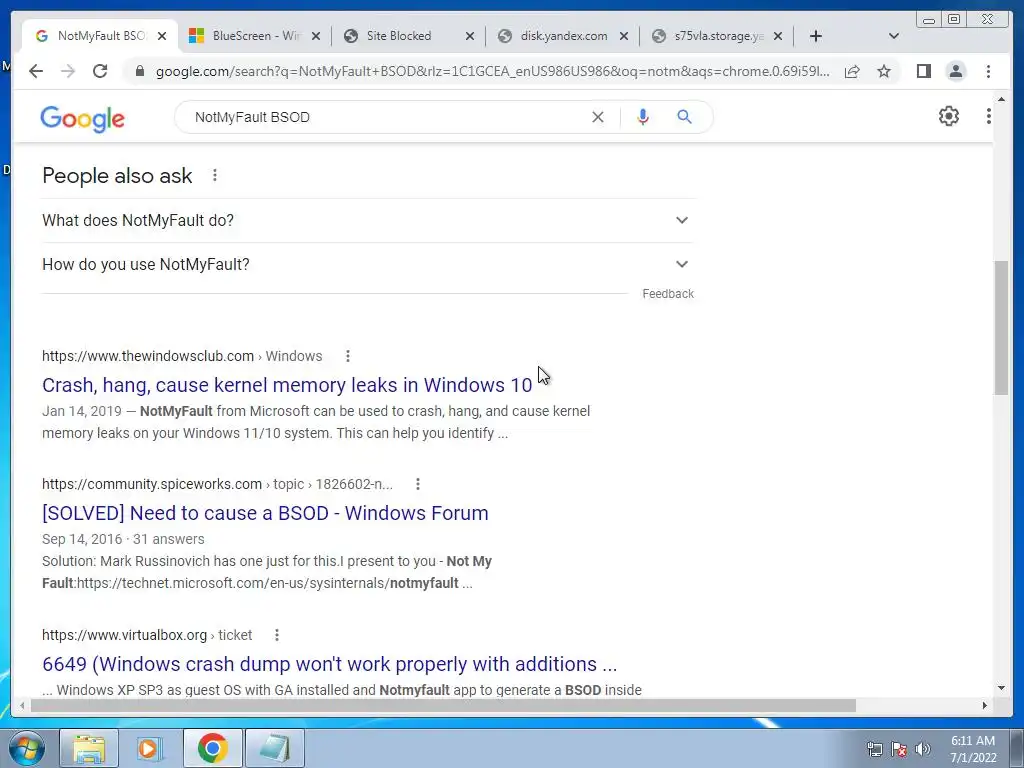Close the s75vla.storage tab
The height and width of the screenshot is (768, 1024).
pyautogui.click(x=778, y=36)
